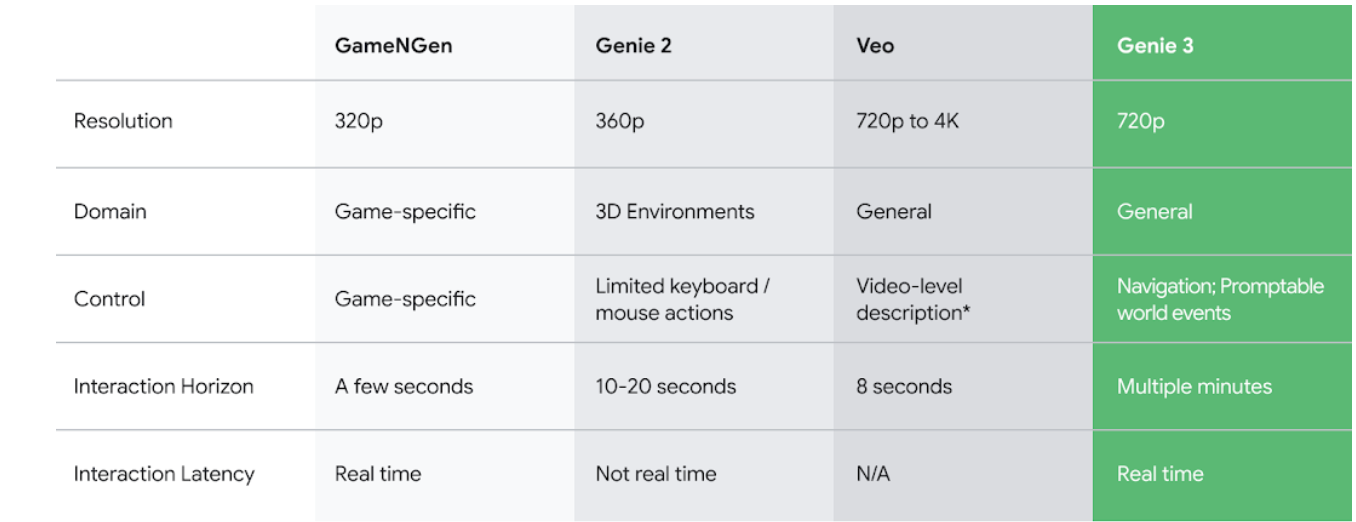Select the 10-20 seconds cell
Screen dimensions: 1356x522
(665, 387)
